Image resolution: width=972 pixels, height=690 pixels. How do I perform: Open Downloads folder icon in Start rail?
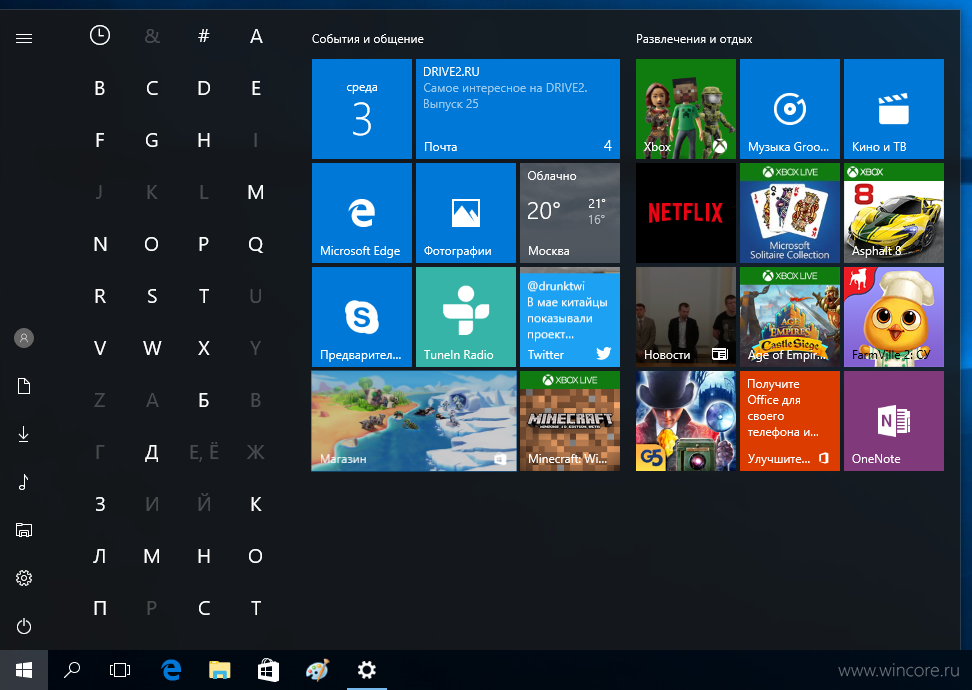[x=24, y=434]
